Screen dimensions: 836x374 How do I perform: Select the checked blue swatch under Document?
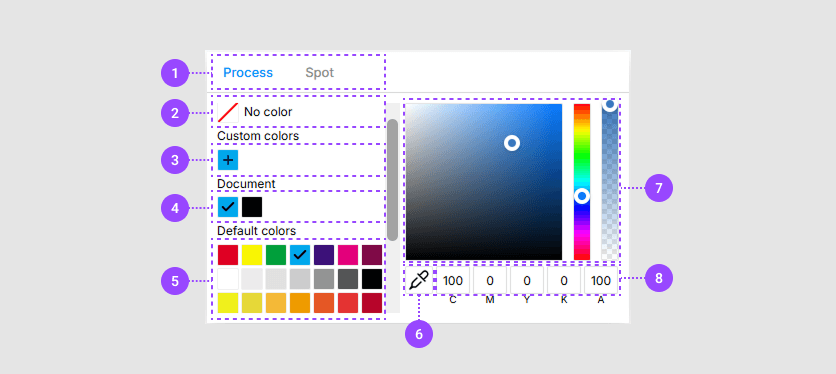pos(228,207)
